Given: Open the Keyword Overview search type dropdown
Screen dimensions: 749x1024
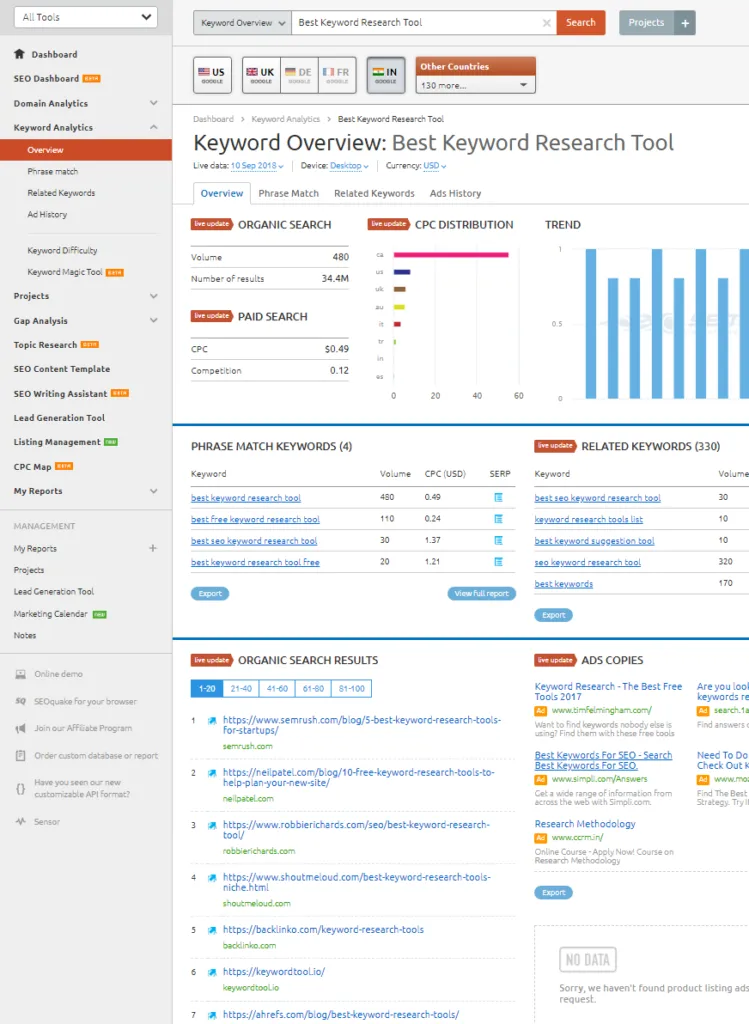Looking at the screenshot, I should click(x=242, y=23).
